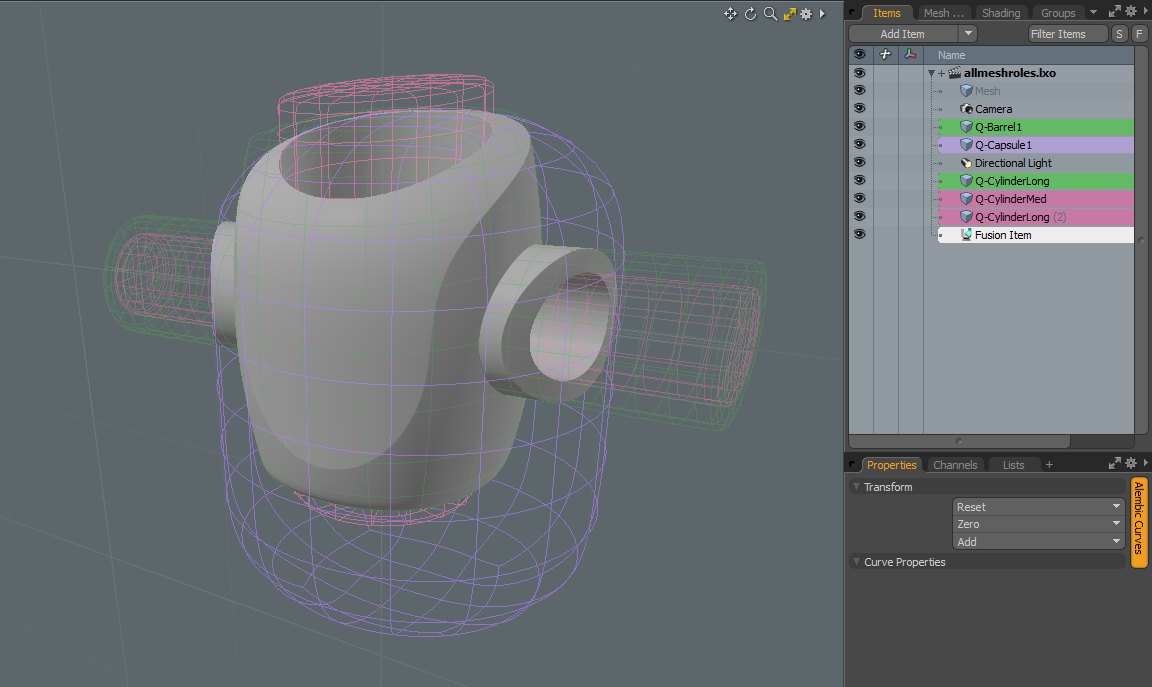1152x687 pixels.
Task: Click the viewport pan (move arrows) icon
Action: pos(730,14)
